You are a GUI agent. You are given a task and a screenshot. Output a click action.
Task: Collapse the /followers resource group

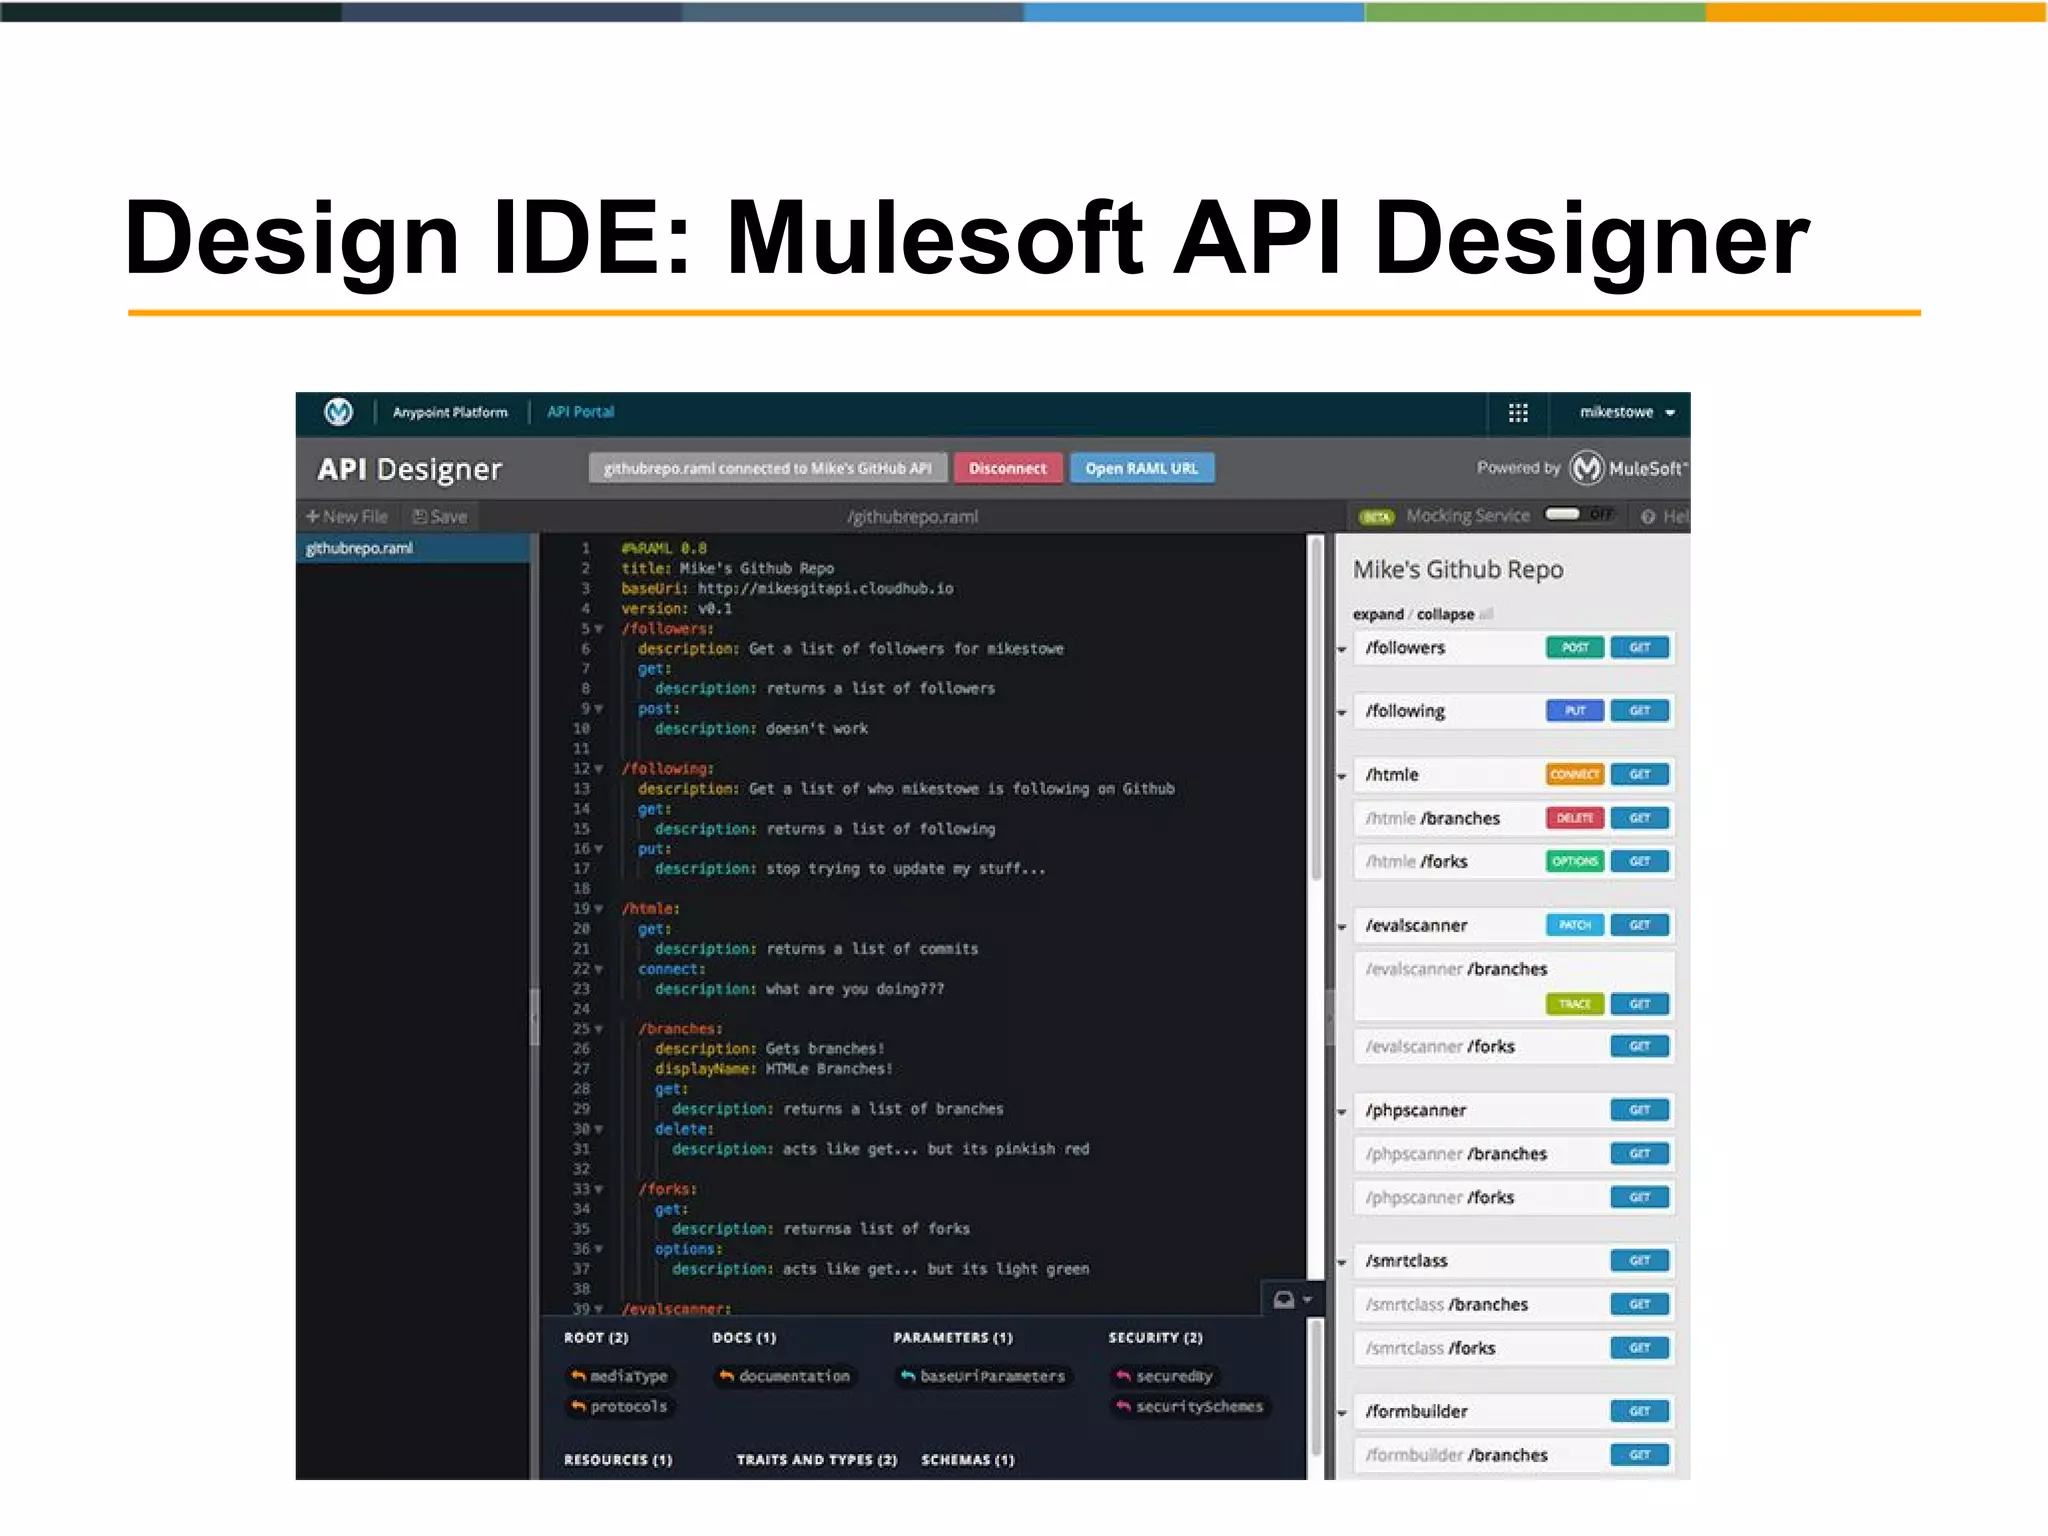1342,649
